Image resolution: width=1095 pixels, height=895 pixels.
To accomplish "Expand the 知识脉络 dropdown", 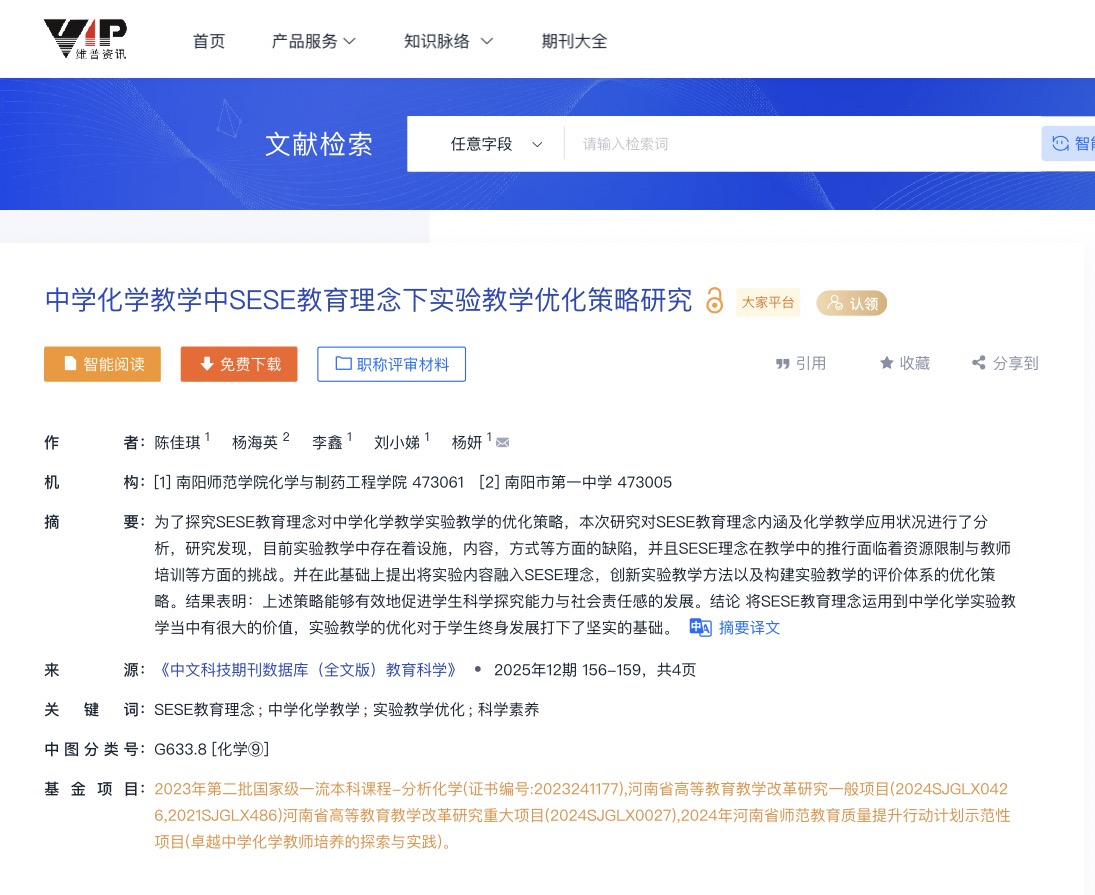I will pyautogui.click(x=448, y=41).
